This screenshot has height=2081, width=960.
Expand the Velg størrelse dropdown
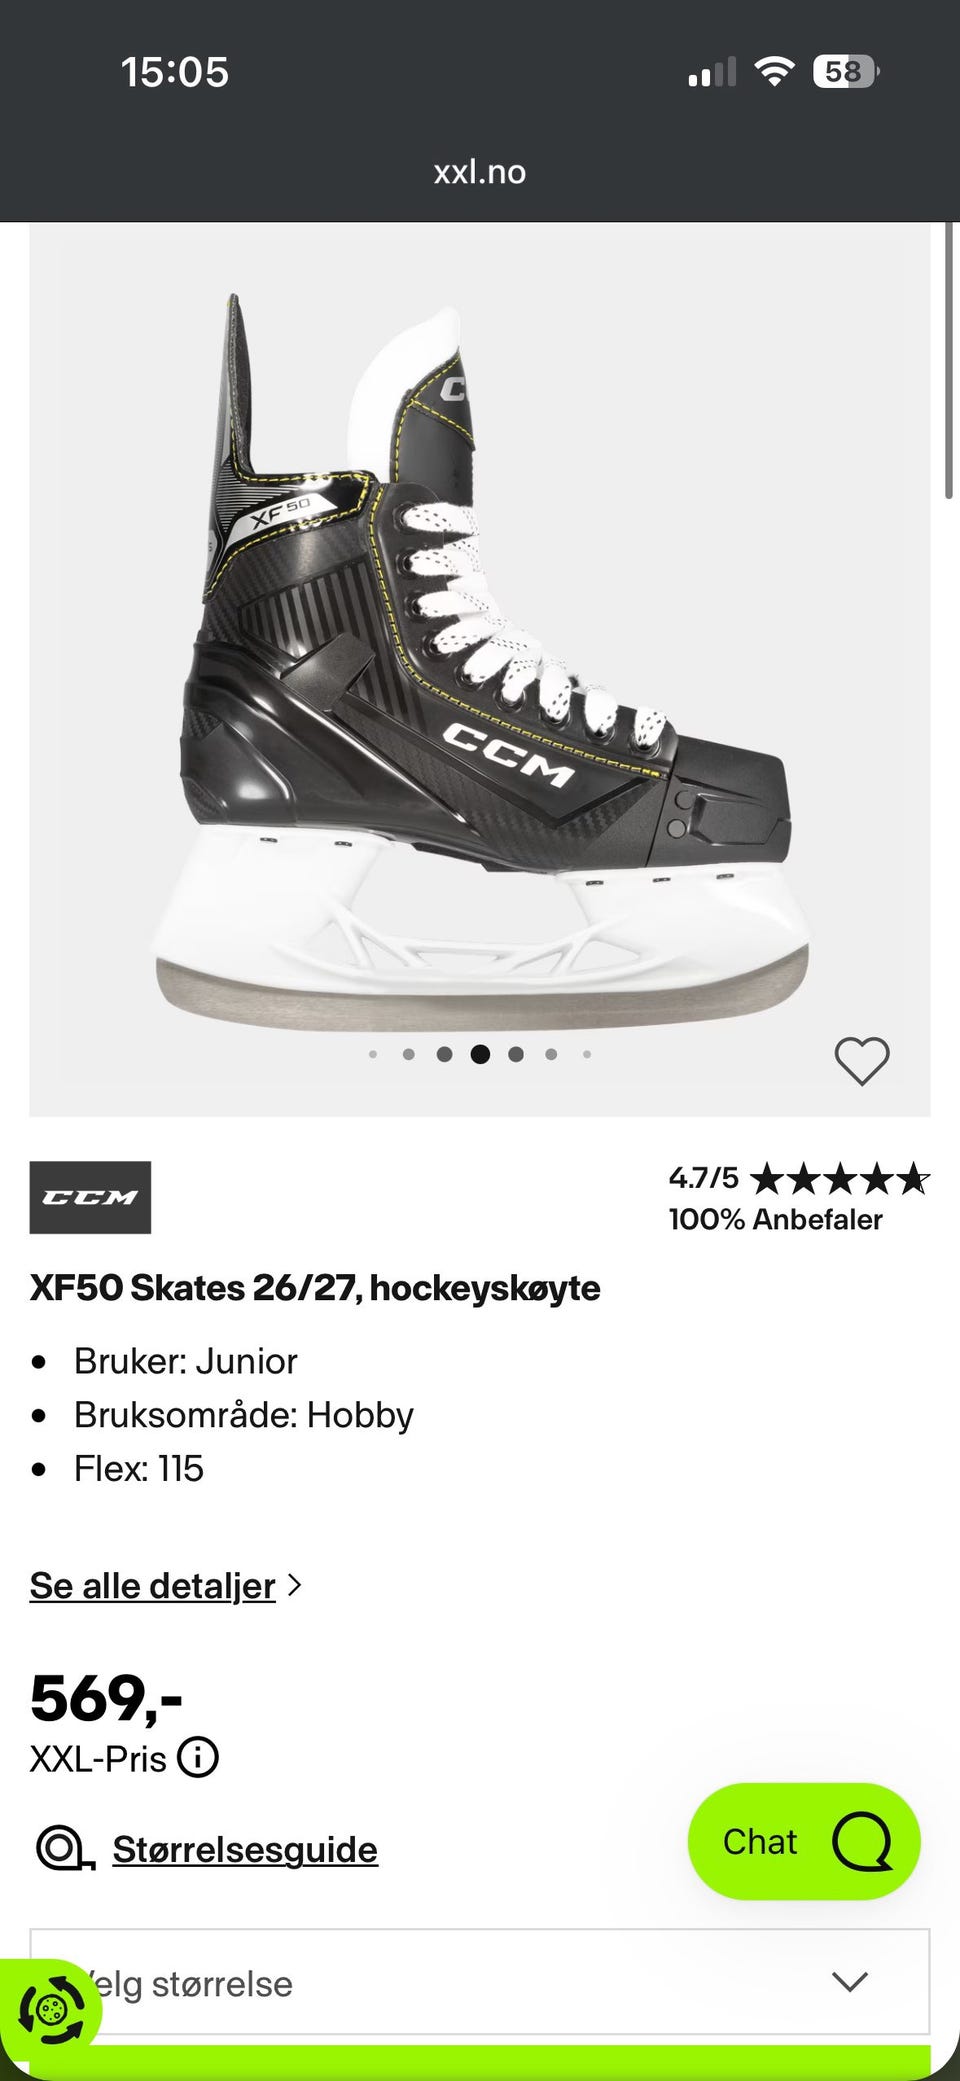(480, 1983)
